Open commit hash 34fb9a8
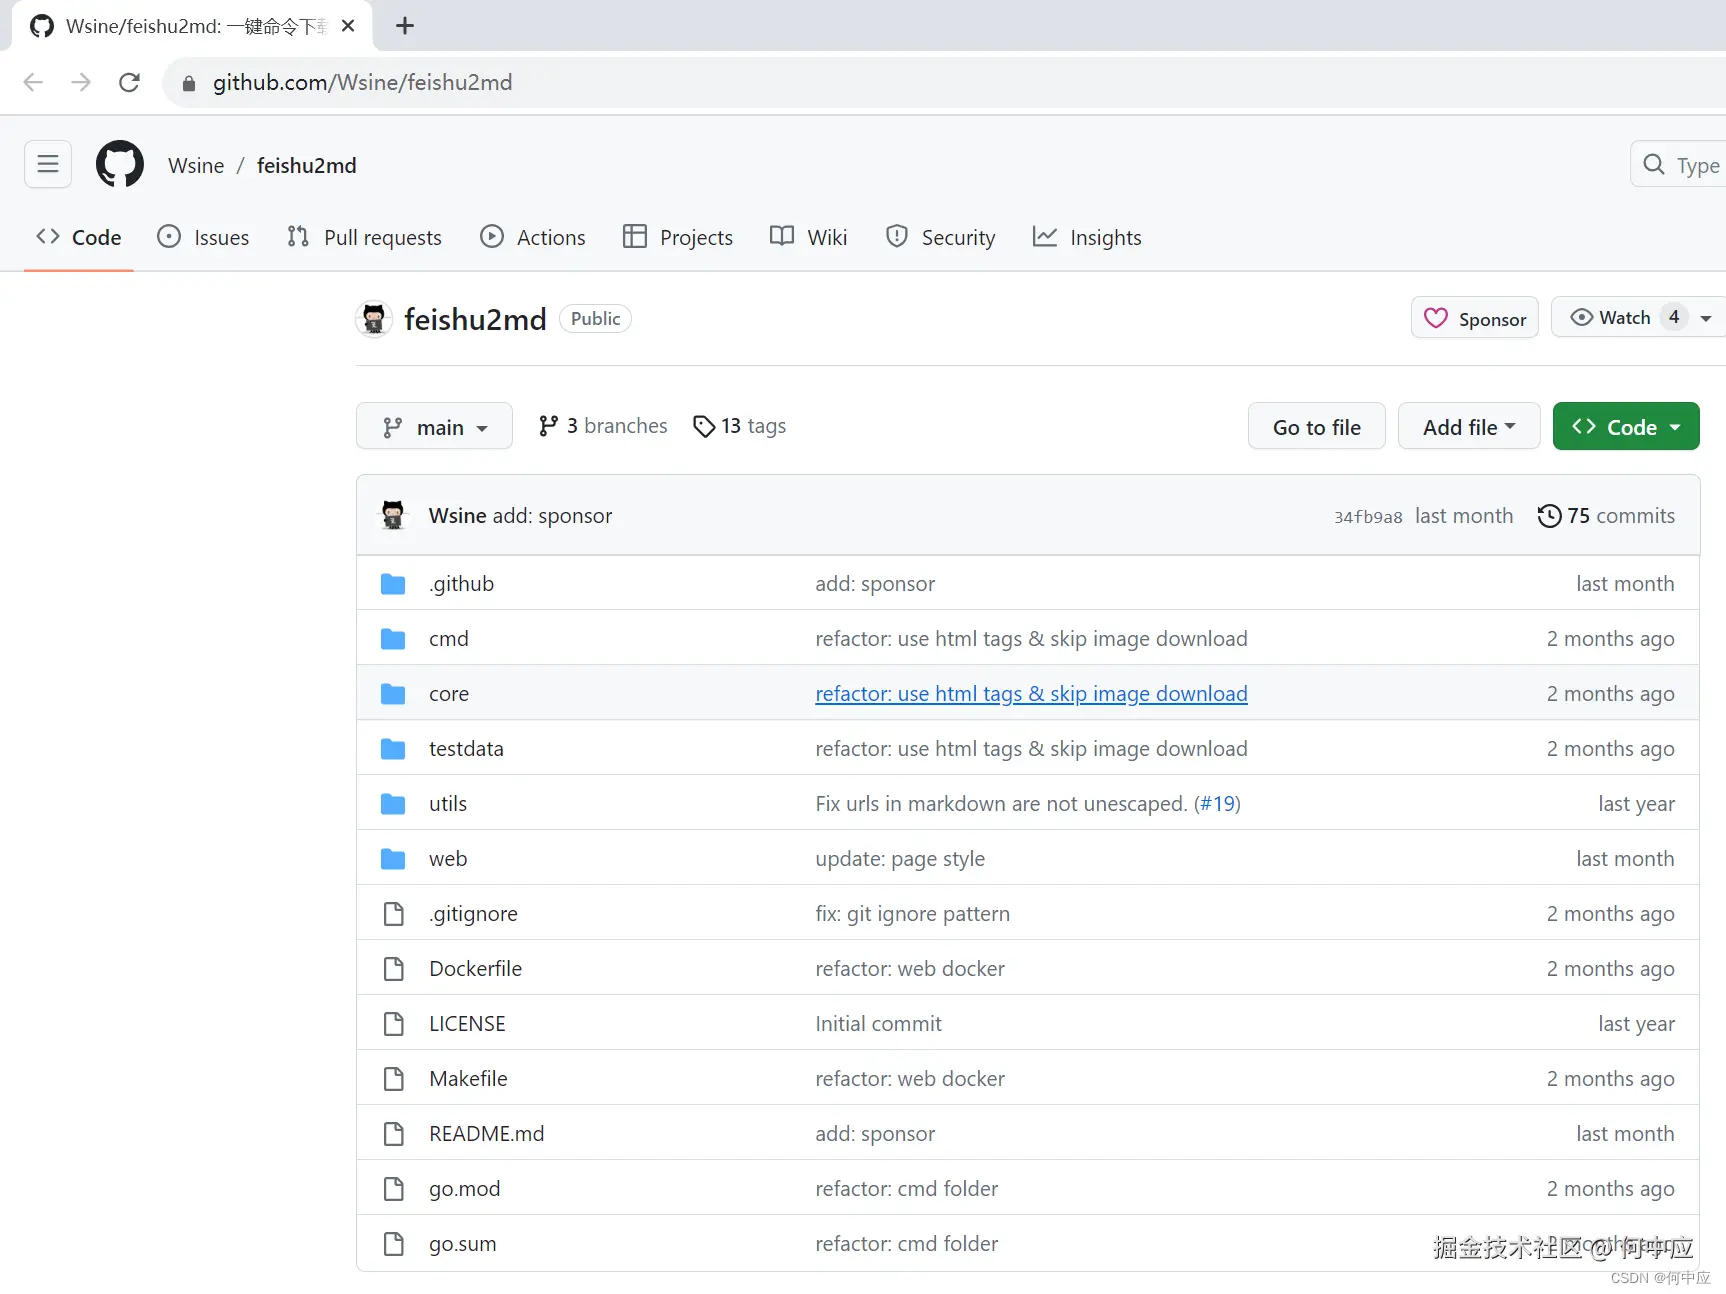Screen dimensions: 1726x1294 point(1368,517)
